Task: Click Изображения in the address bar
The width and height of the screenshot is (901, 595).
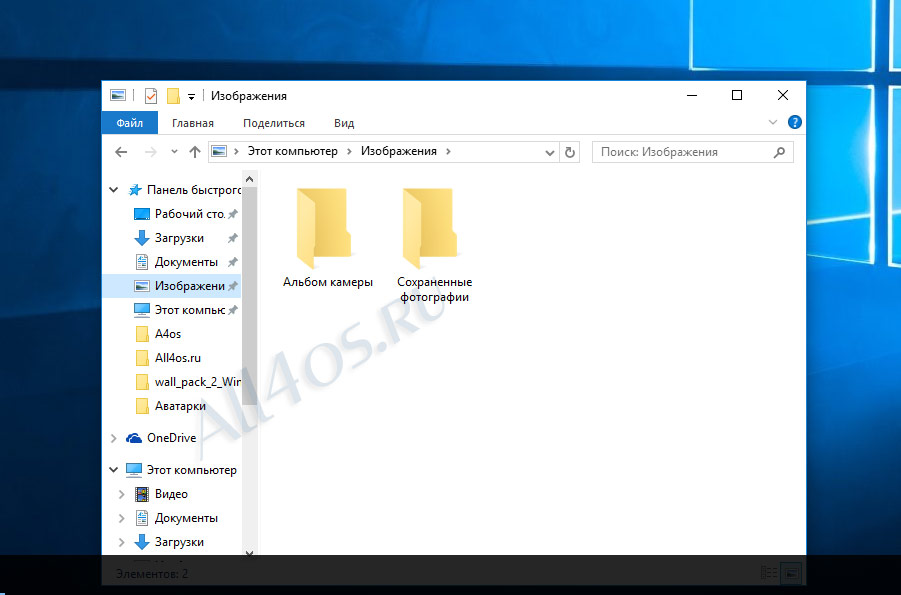Action: (x=399, y=151)
